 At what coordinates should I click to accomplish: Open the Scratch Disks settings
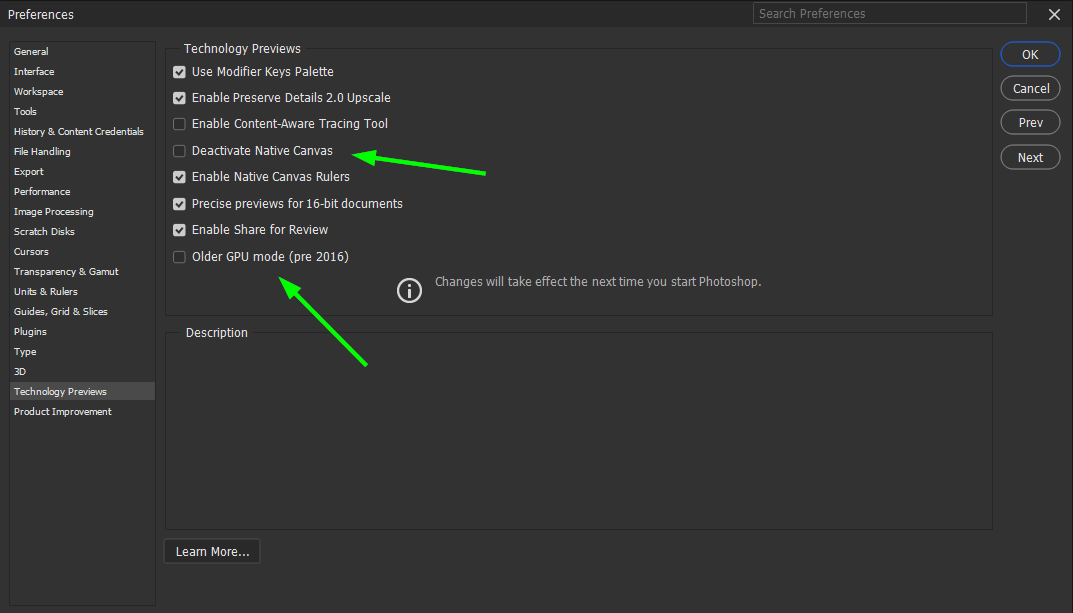(x=44, y=231)
